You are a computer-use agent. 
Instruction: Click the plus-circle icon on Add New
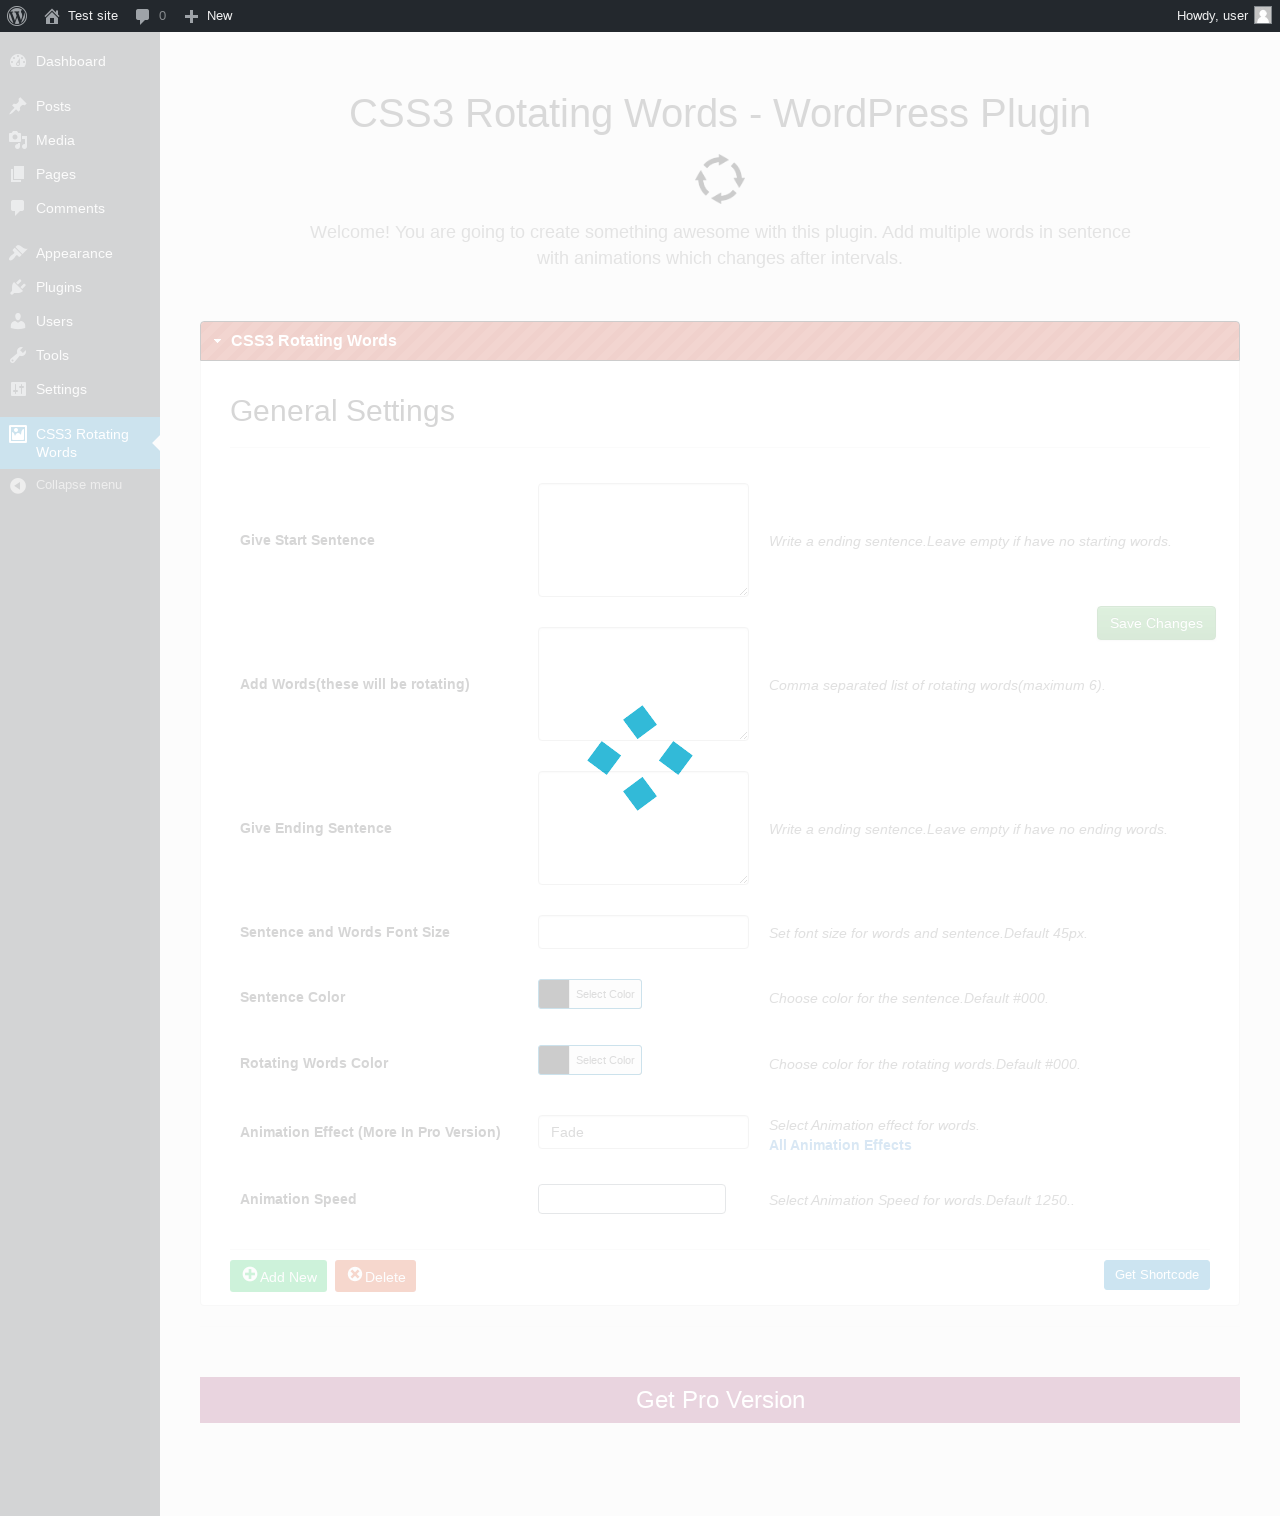click(x=250, y=1274)
